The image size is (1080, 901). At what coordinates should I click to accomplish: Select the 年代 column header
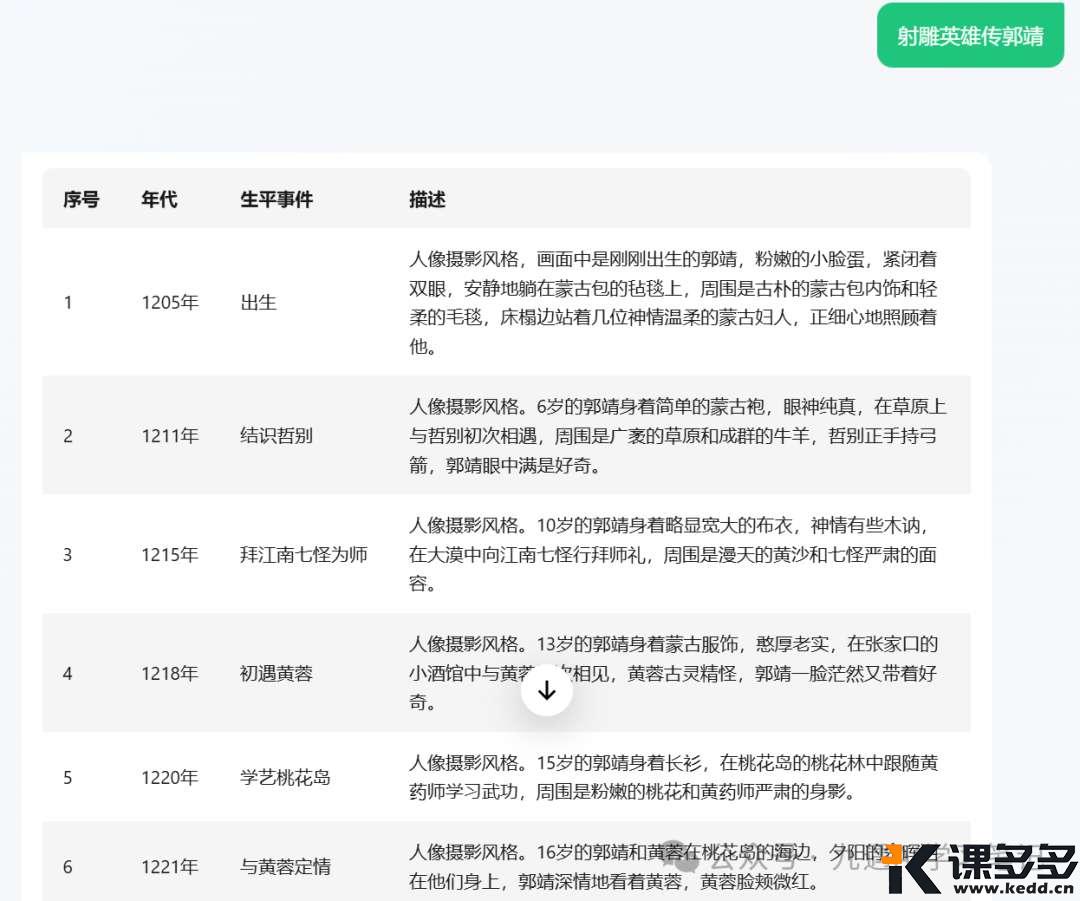160,199
